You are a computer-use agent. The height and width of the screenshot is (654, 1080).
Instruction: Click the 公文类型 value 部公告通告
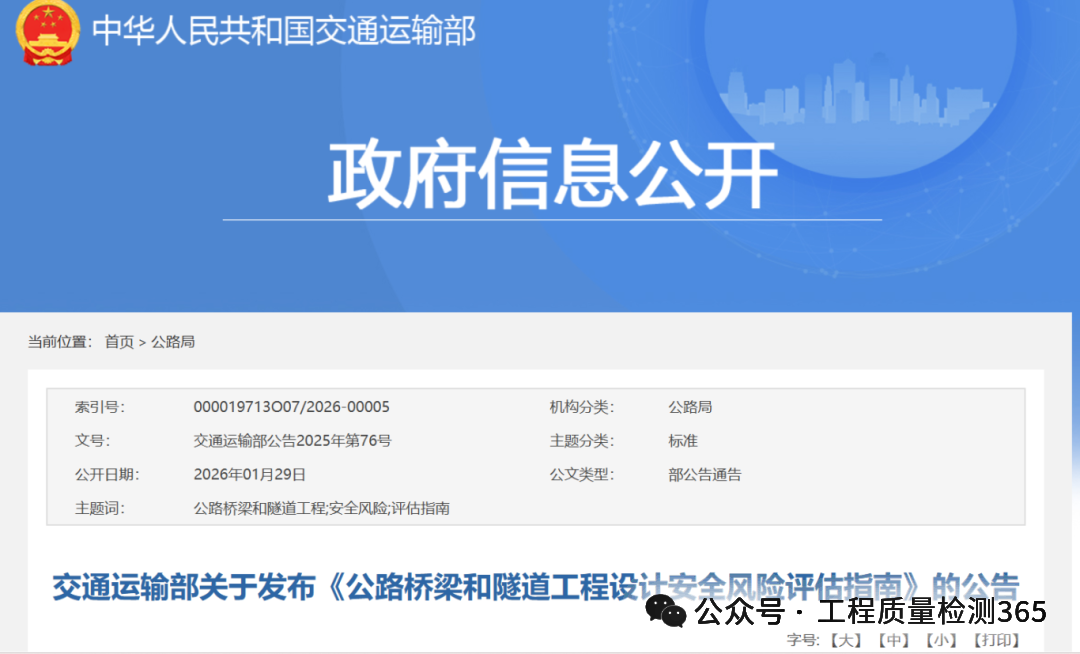point(705,474)
